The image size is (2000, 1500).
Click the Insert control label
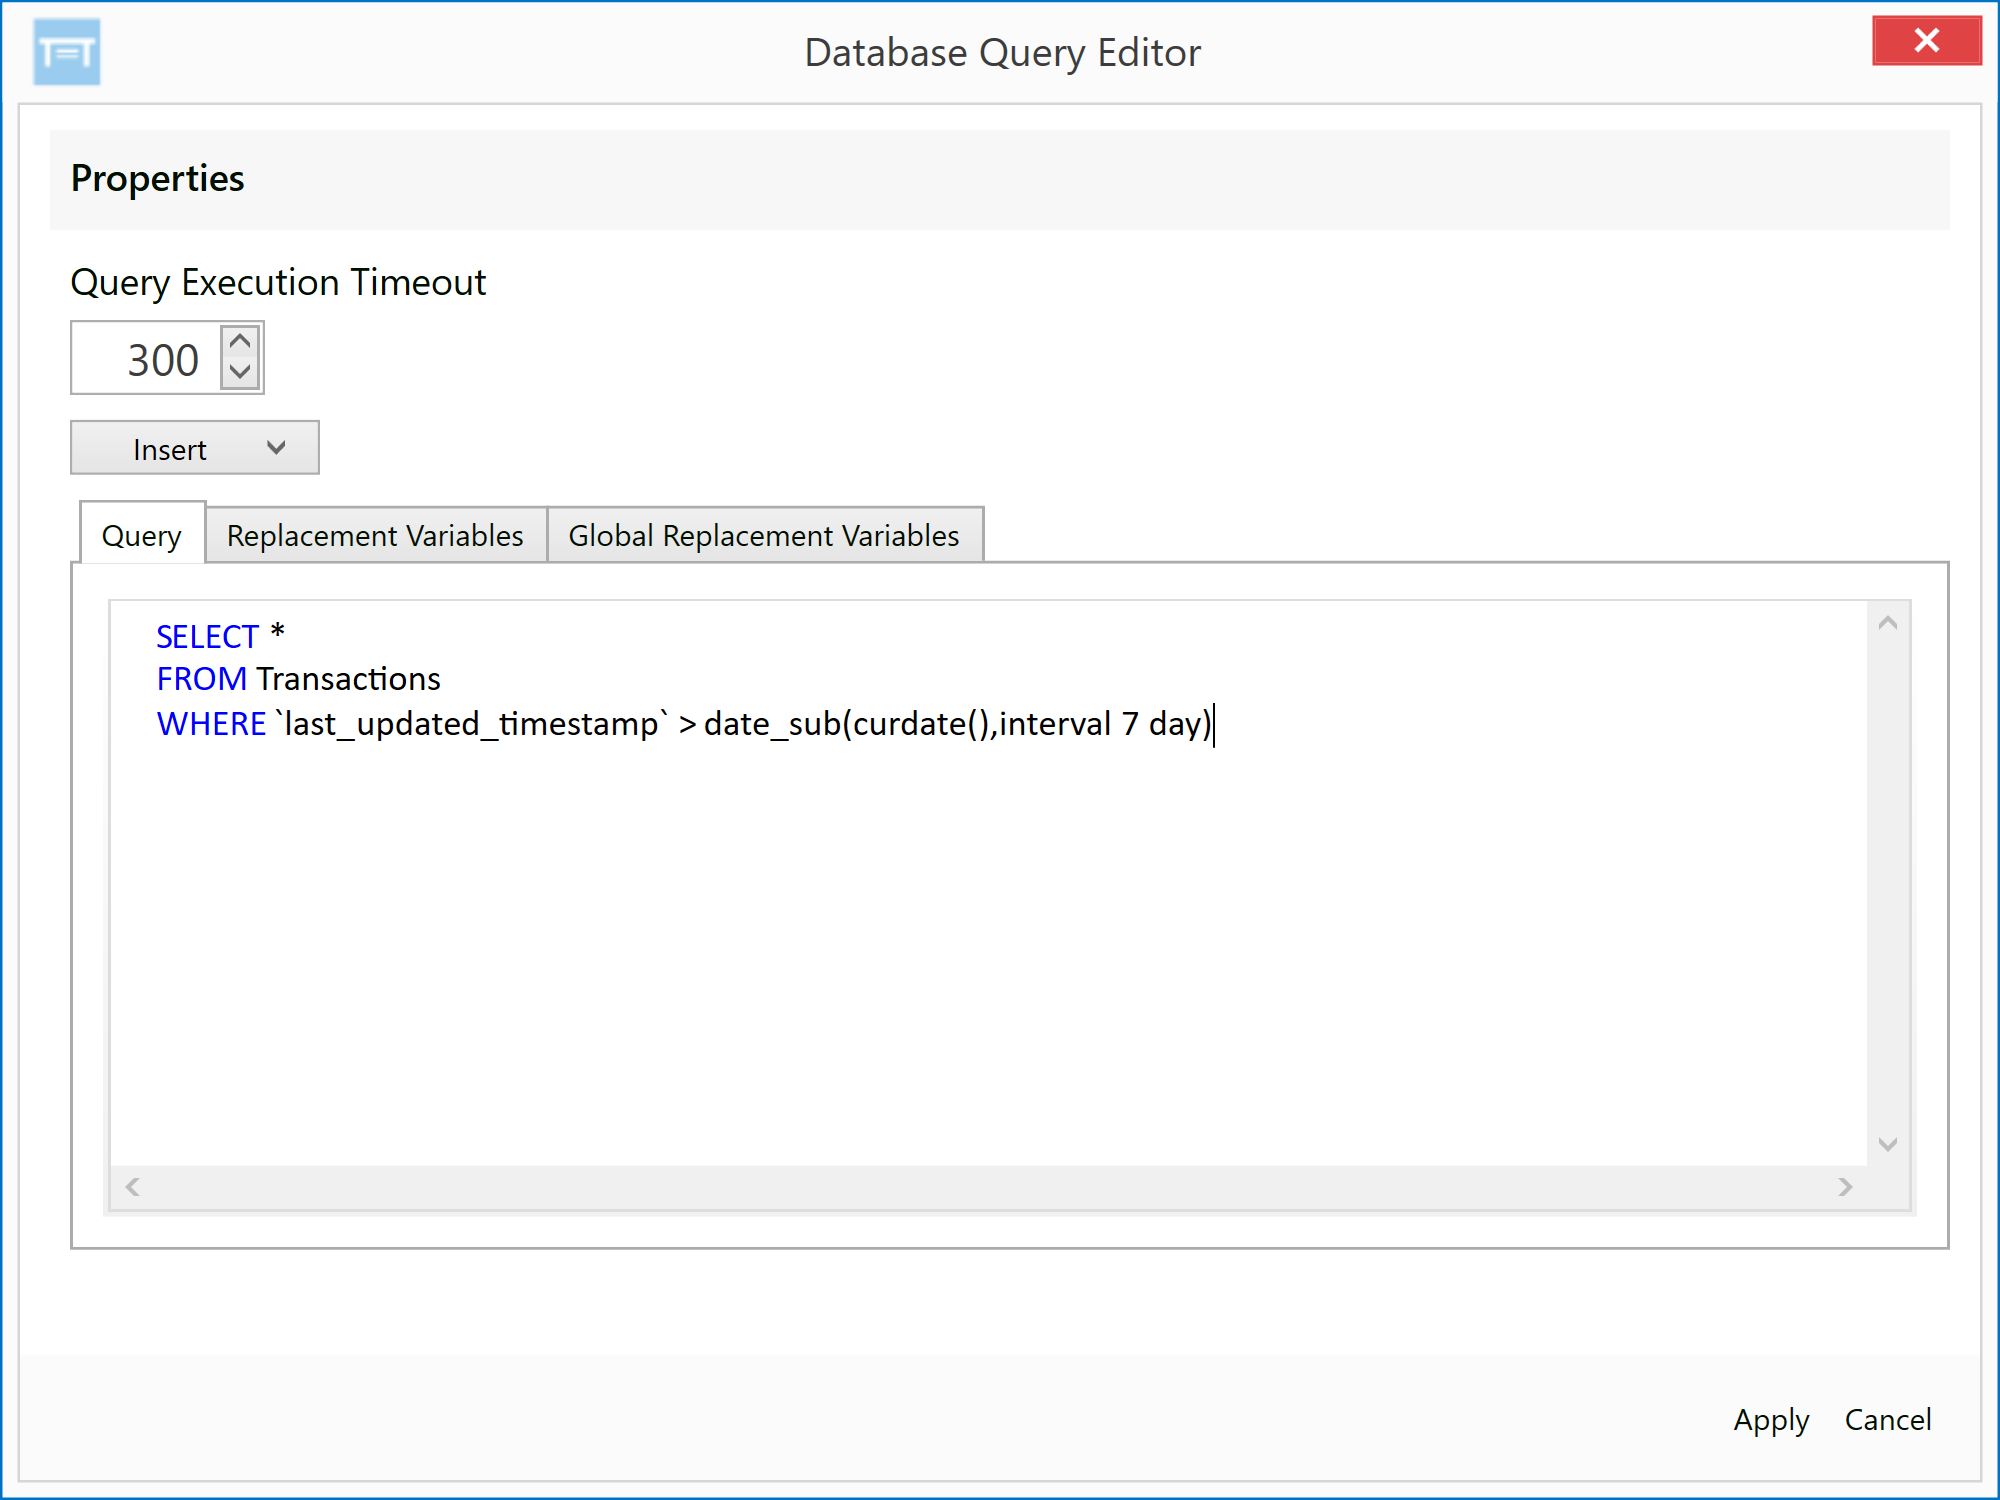coord(168,448)
